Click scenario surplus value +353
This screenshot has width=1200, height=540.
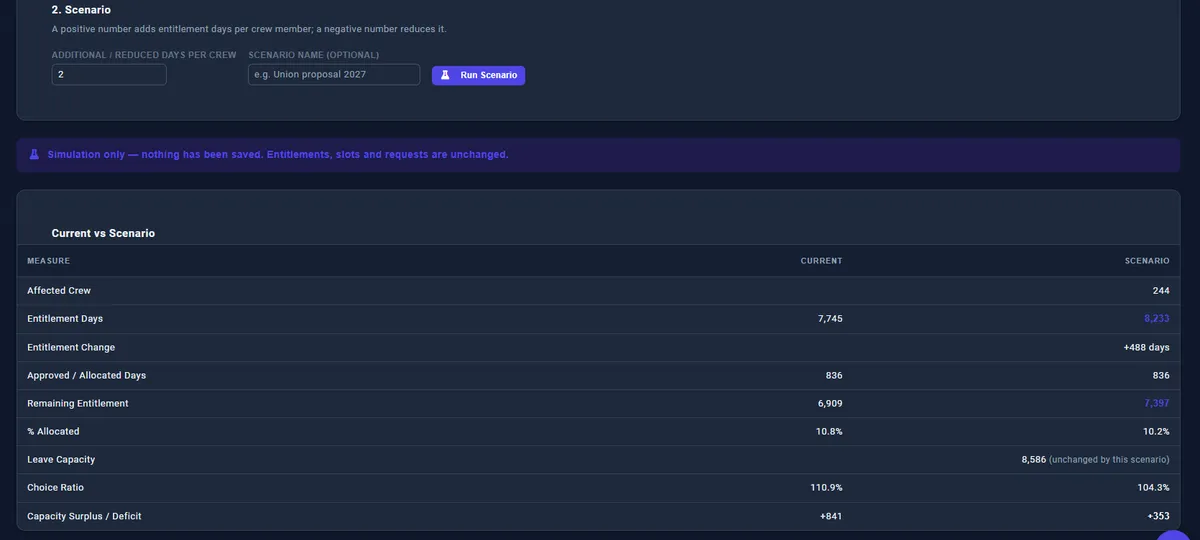click(x=1158, y=515)
